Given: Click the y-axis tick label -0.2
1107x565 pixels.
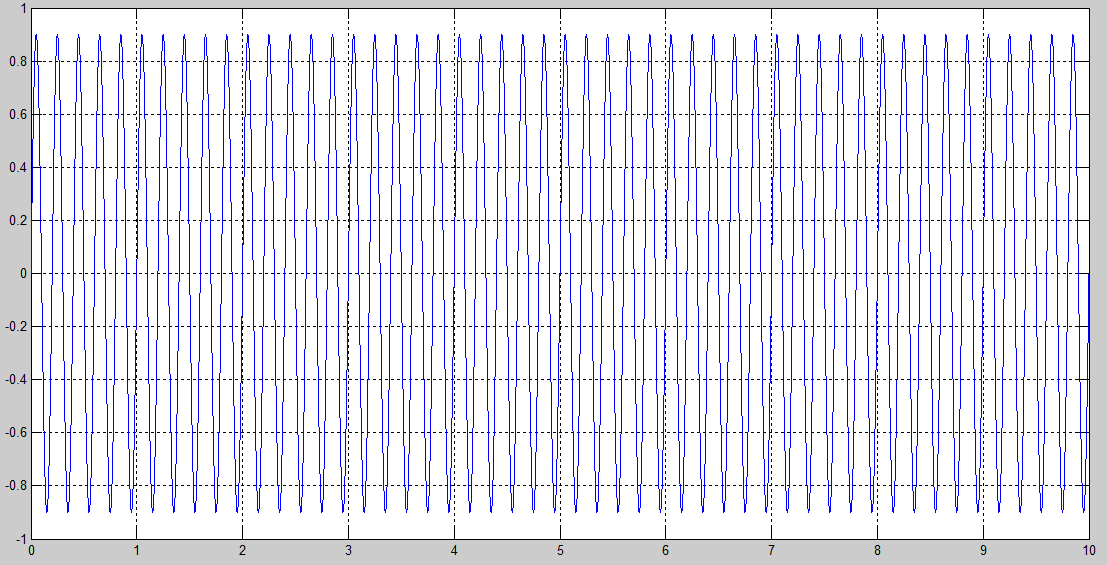Looking at the screenshot, I should point(16,326).
